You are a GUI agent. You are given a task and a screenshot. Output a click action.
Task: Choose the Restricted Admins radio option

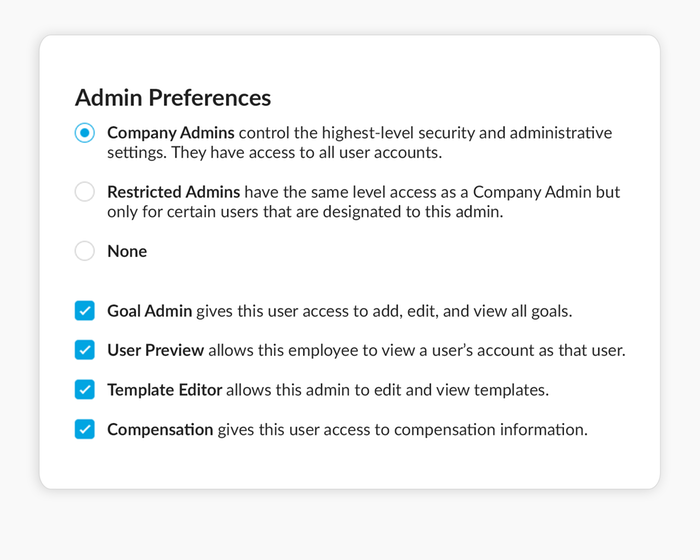click(85, 192)
